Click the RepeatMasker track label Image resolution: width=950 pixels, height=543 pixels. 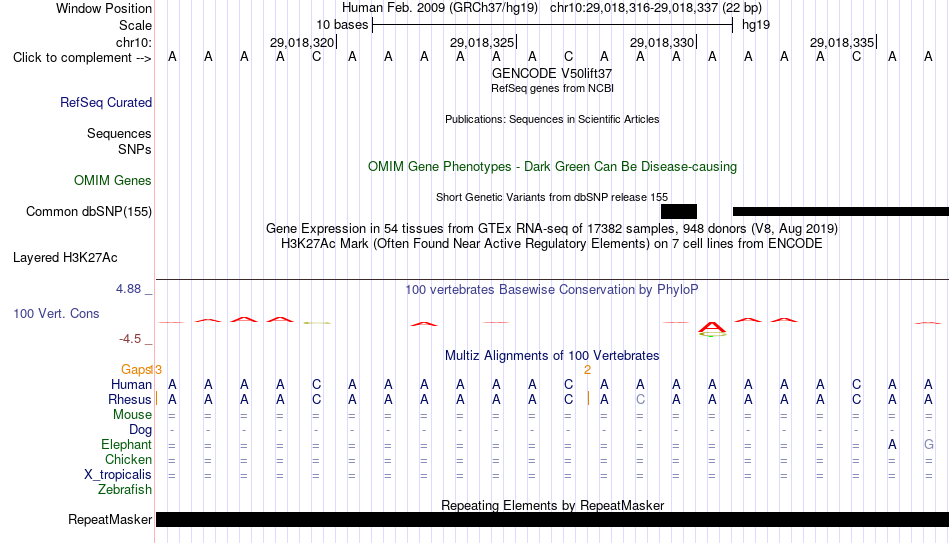[x=110, y=519]
